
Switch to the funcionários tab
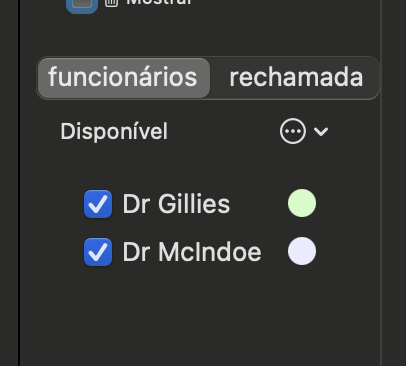124,78
